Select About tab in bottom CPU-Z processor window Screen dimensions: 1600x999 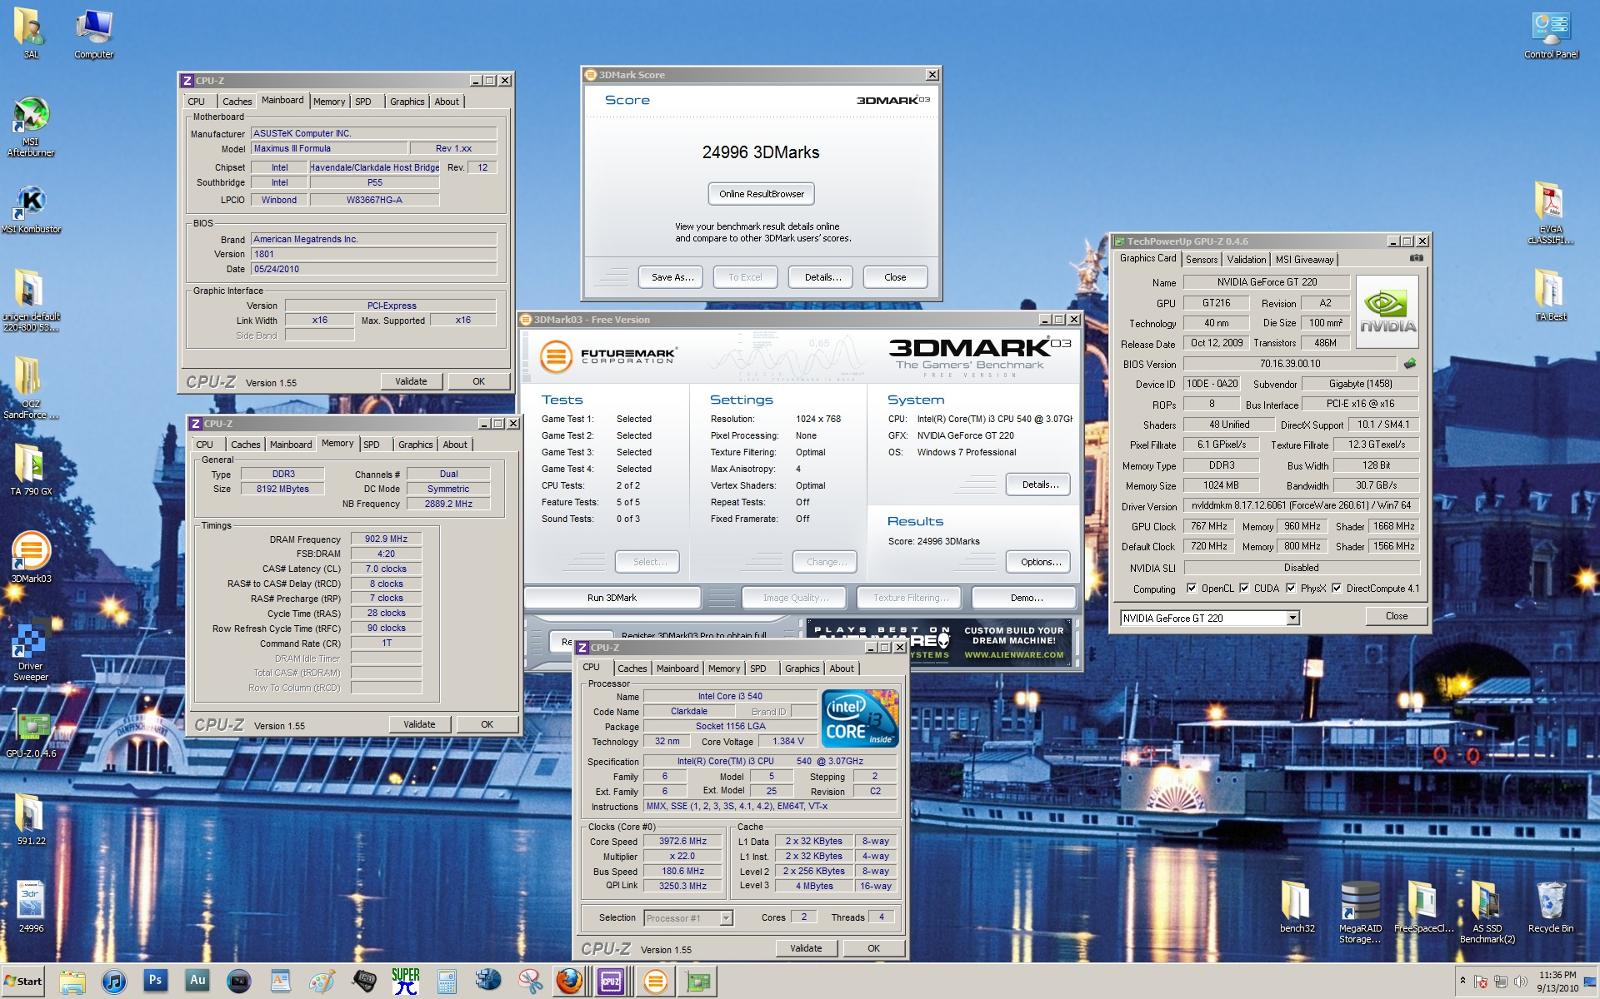[842, 669]
